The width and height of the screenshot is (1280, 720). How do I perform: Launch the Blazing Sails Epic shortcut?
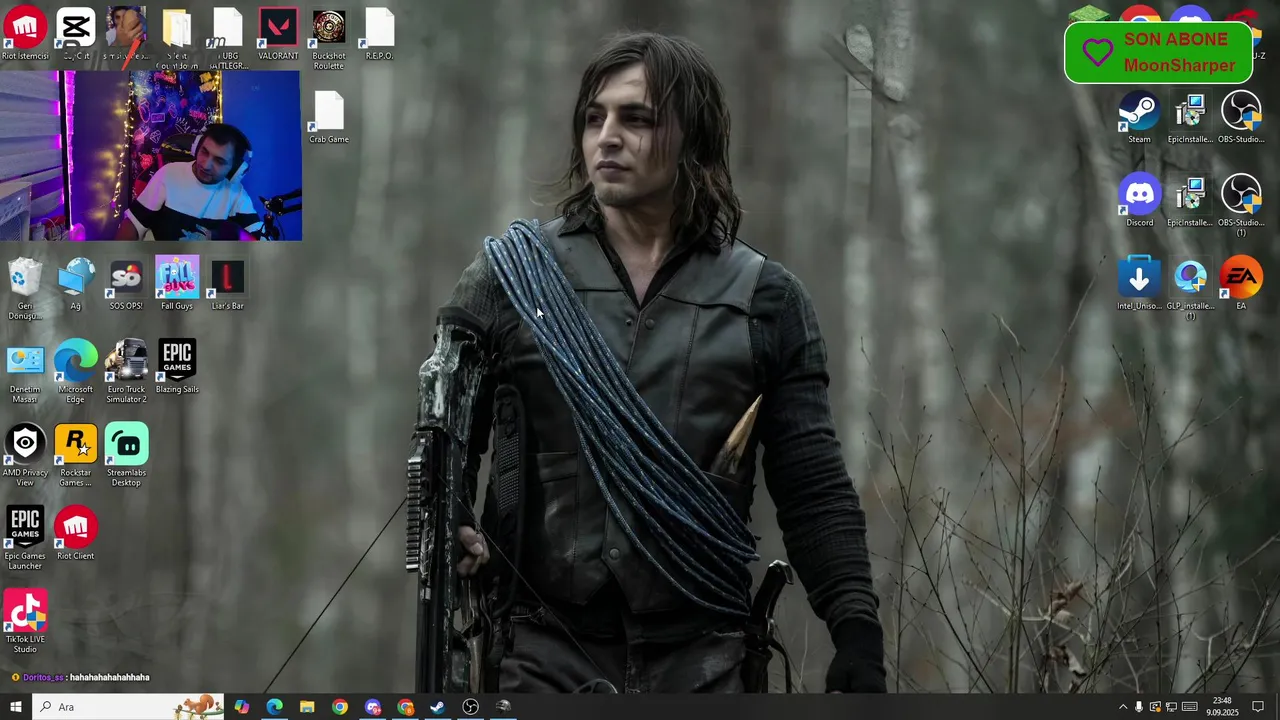click(x=177, y=368)
